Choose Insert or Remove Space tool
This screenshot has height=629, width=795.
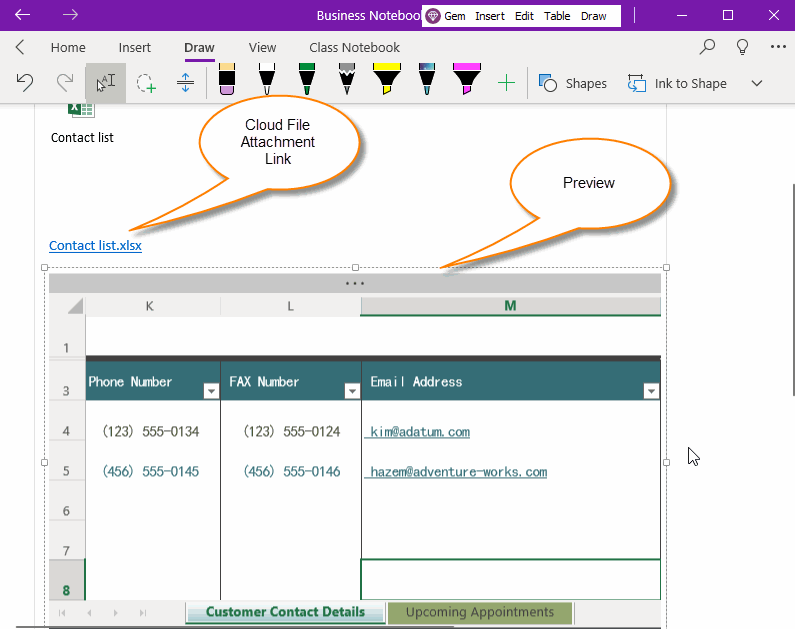(x=186, y=83)
